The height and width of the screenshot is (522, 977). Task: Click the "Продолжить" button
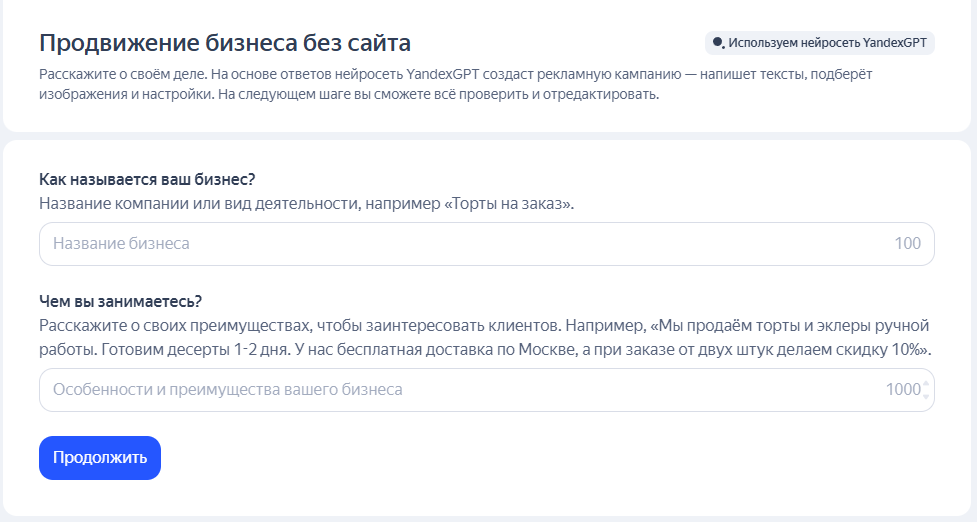tap(100, 458)
